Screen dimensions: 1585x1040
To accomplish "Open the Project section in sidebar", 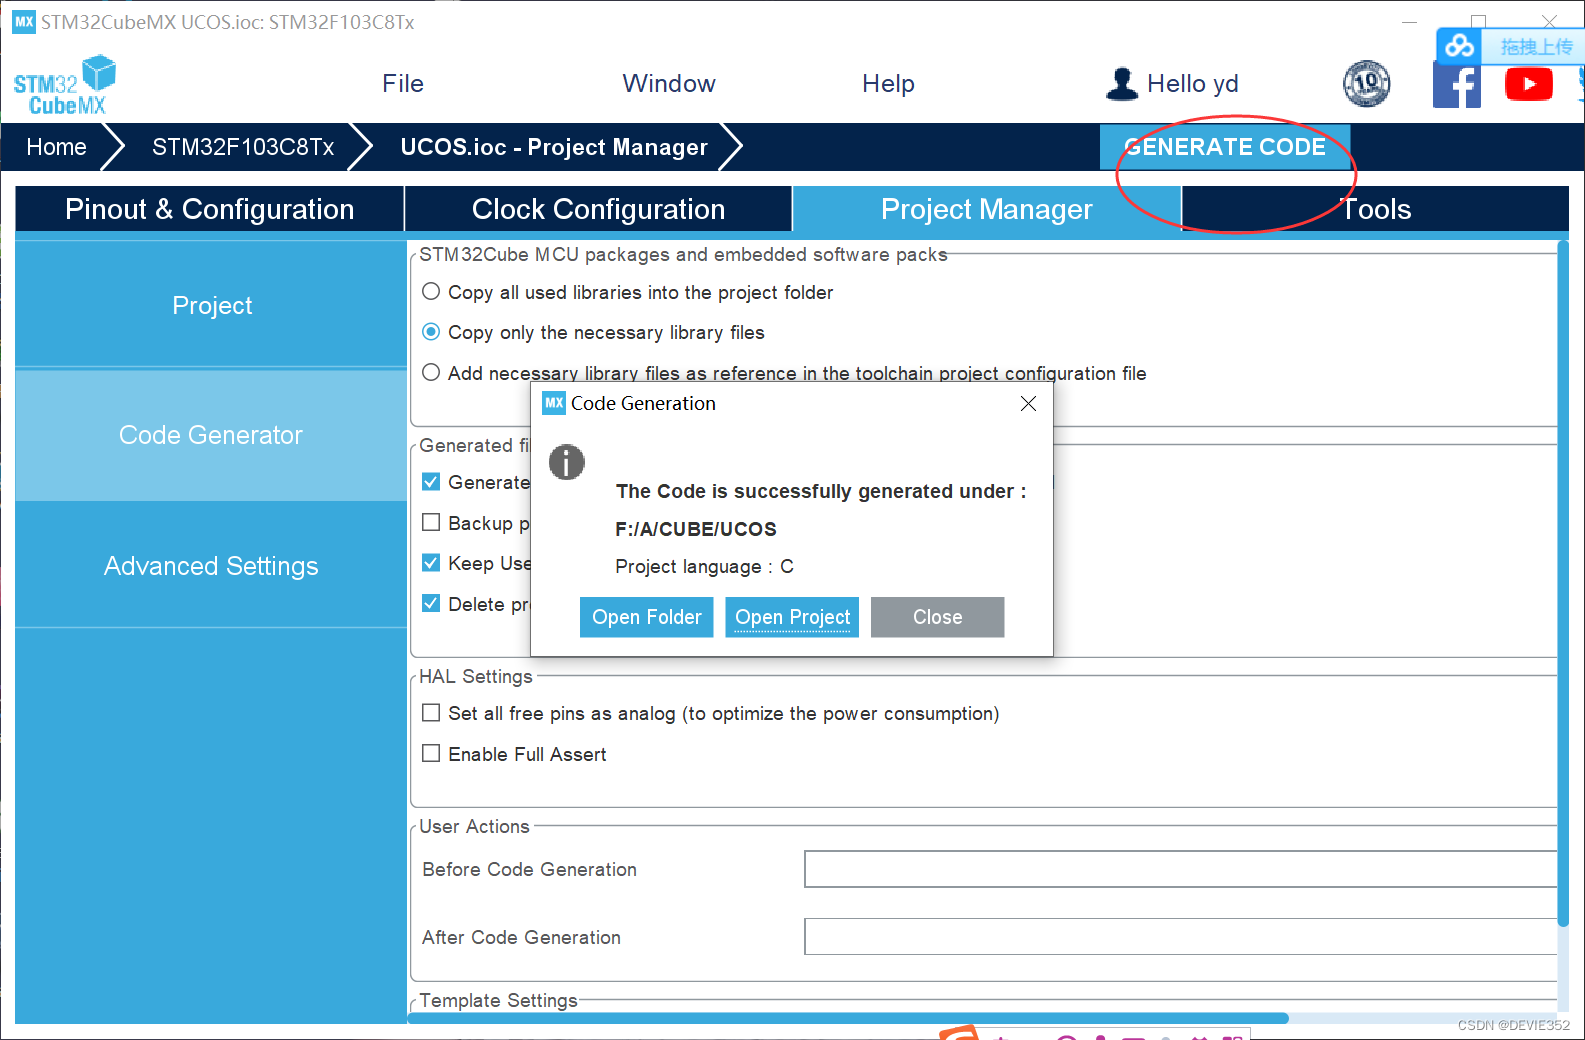I will point(211,305).
